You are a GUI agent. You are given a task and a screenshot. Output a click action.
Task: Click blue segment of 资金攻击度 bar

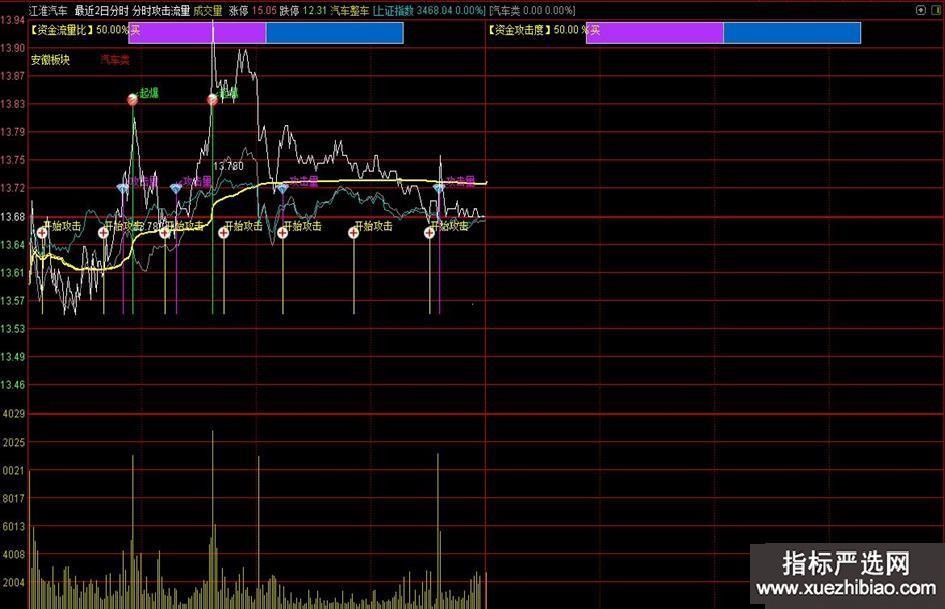pyautogui.click(x=791, y=32)
